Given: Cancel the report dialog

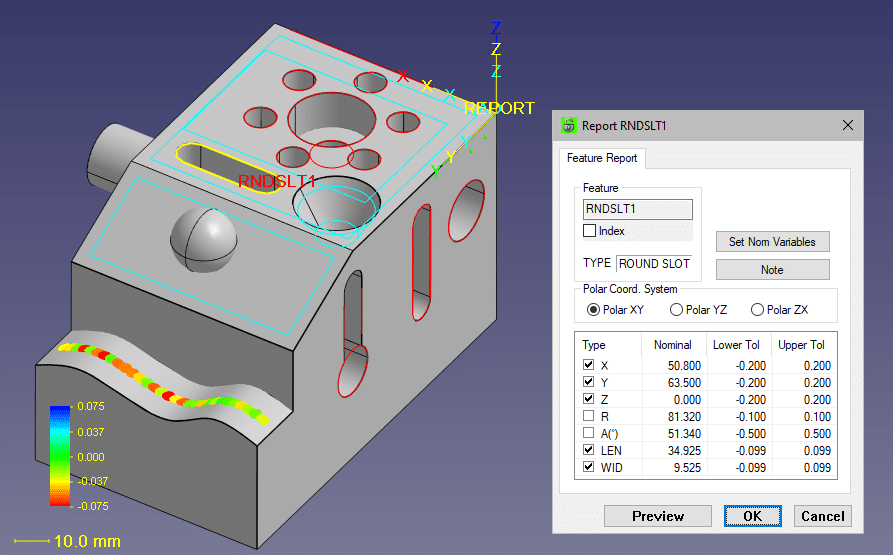Looking at the screenshot, I should tap(823, 516).
